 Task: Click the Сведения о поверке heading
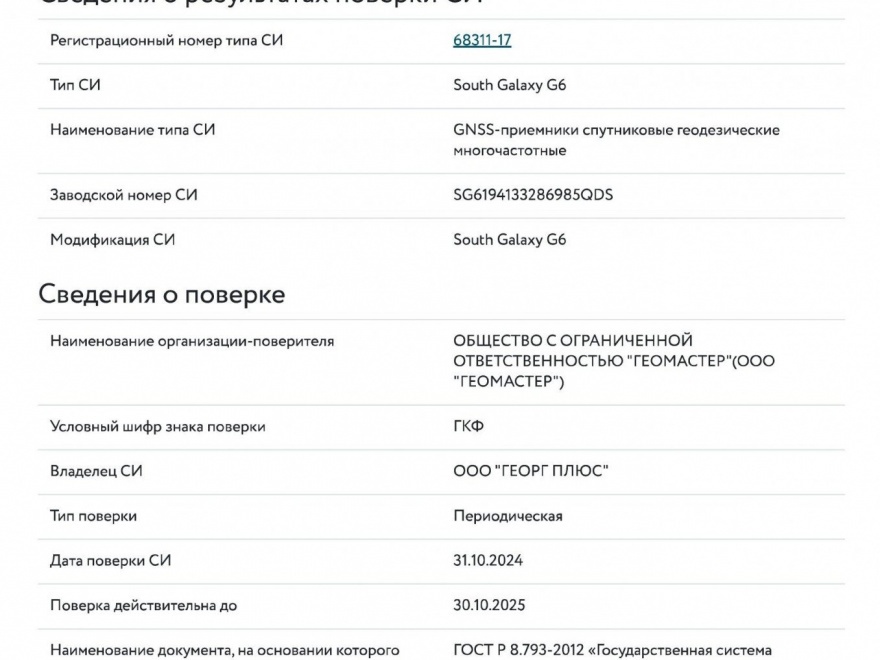pos(162,295)
